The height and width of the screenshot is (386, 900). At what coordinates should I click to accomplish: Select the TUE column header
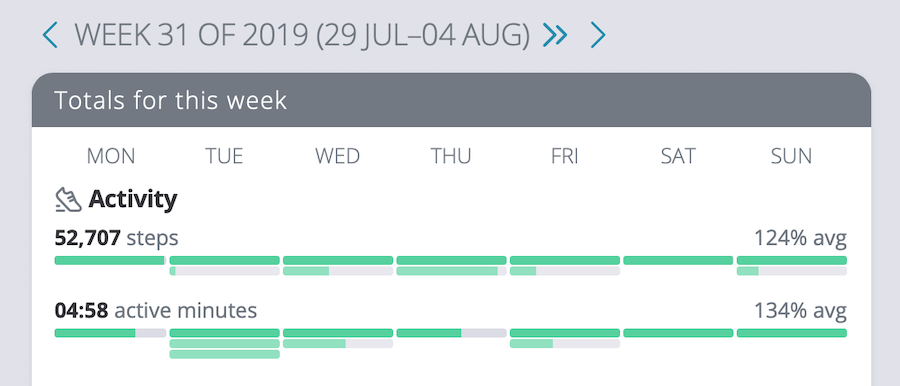click(224, 156)
